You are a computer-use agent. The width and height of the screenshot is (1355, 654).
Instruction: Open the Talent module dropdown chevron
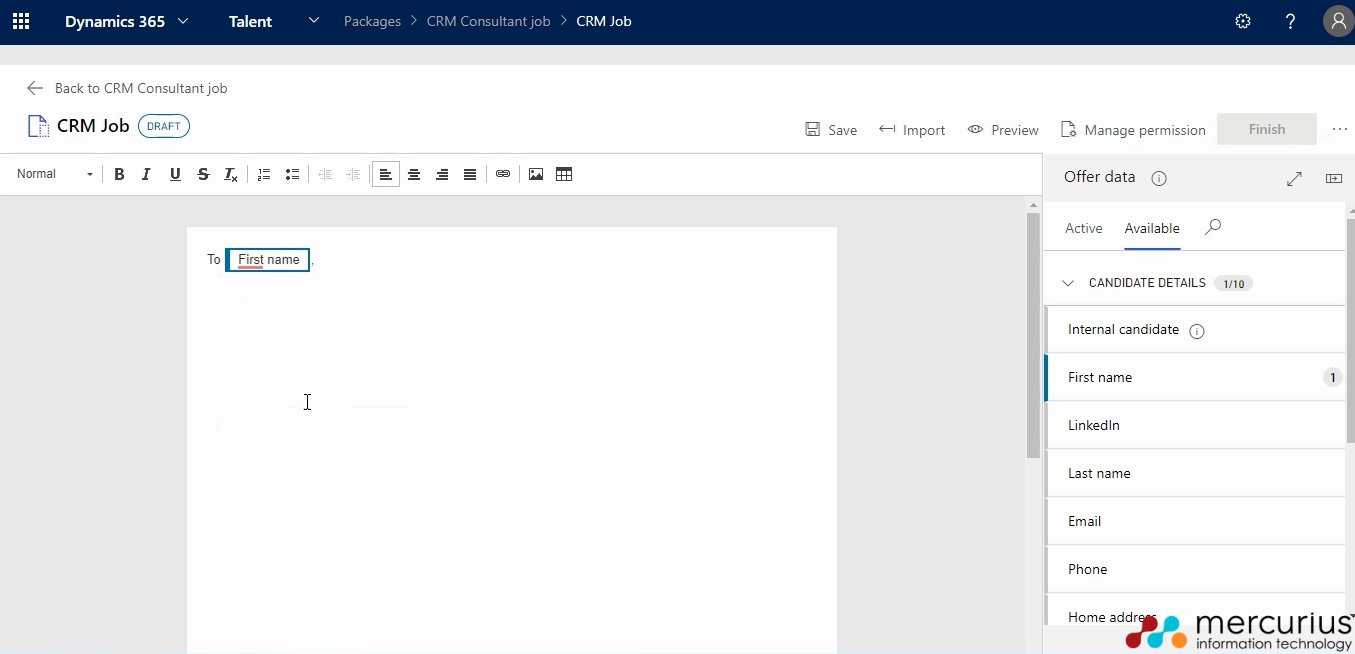coord(313,21)
